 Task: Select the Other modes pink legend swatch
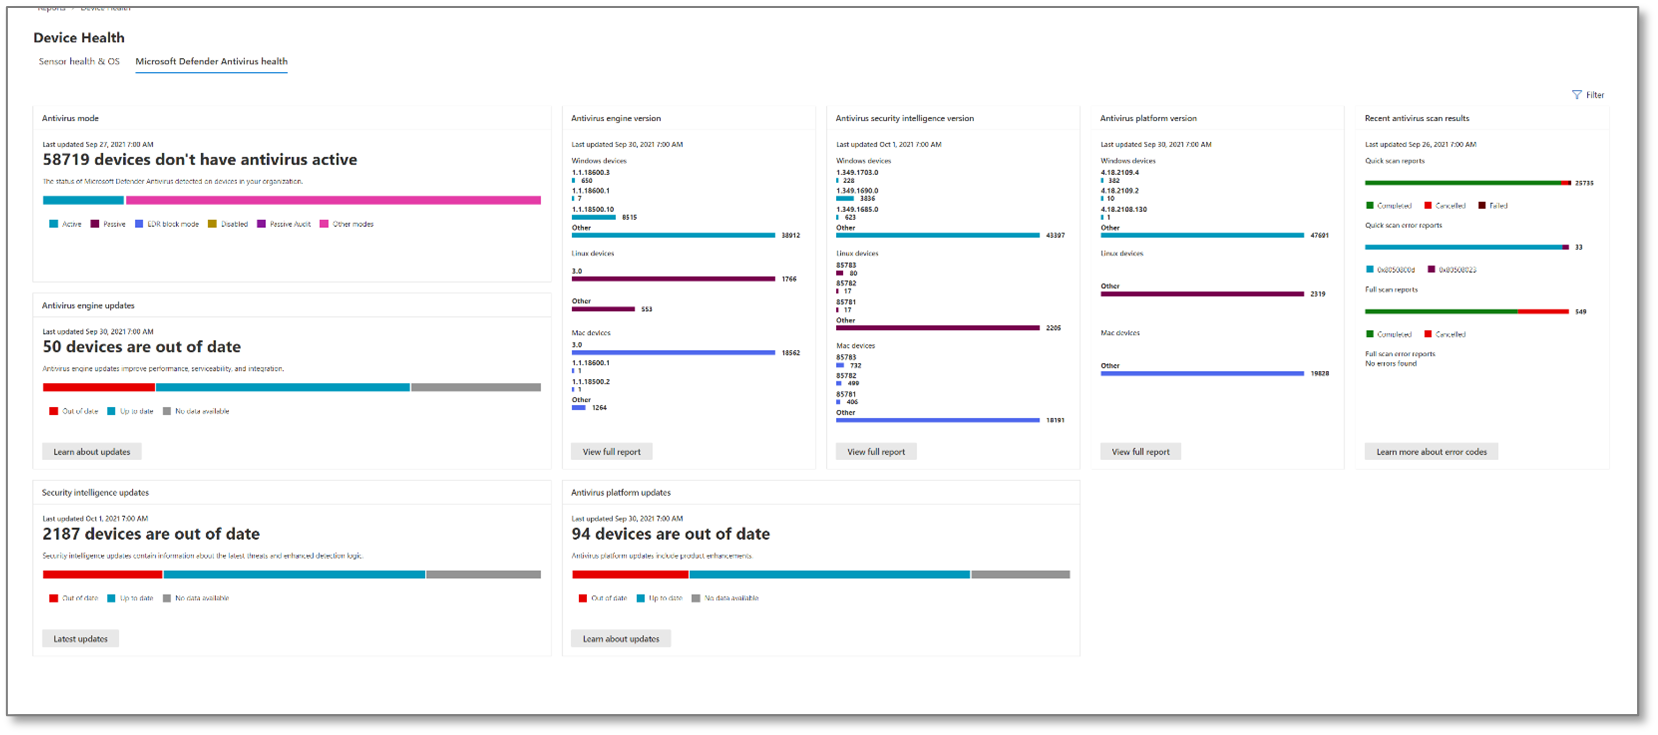pos(324,224)
